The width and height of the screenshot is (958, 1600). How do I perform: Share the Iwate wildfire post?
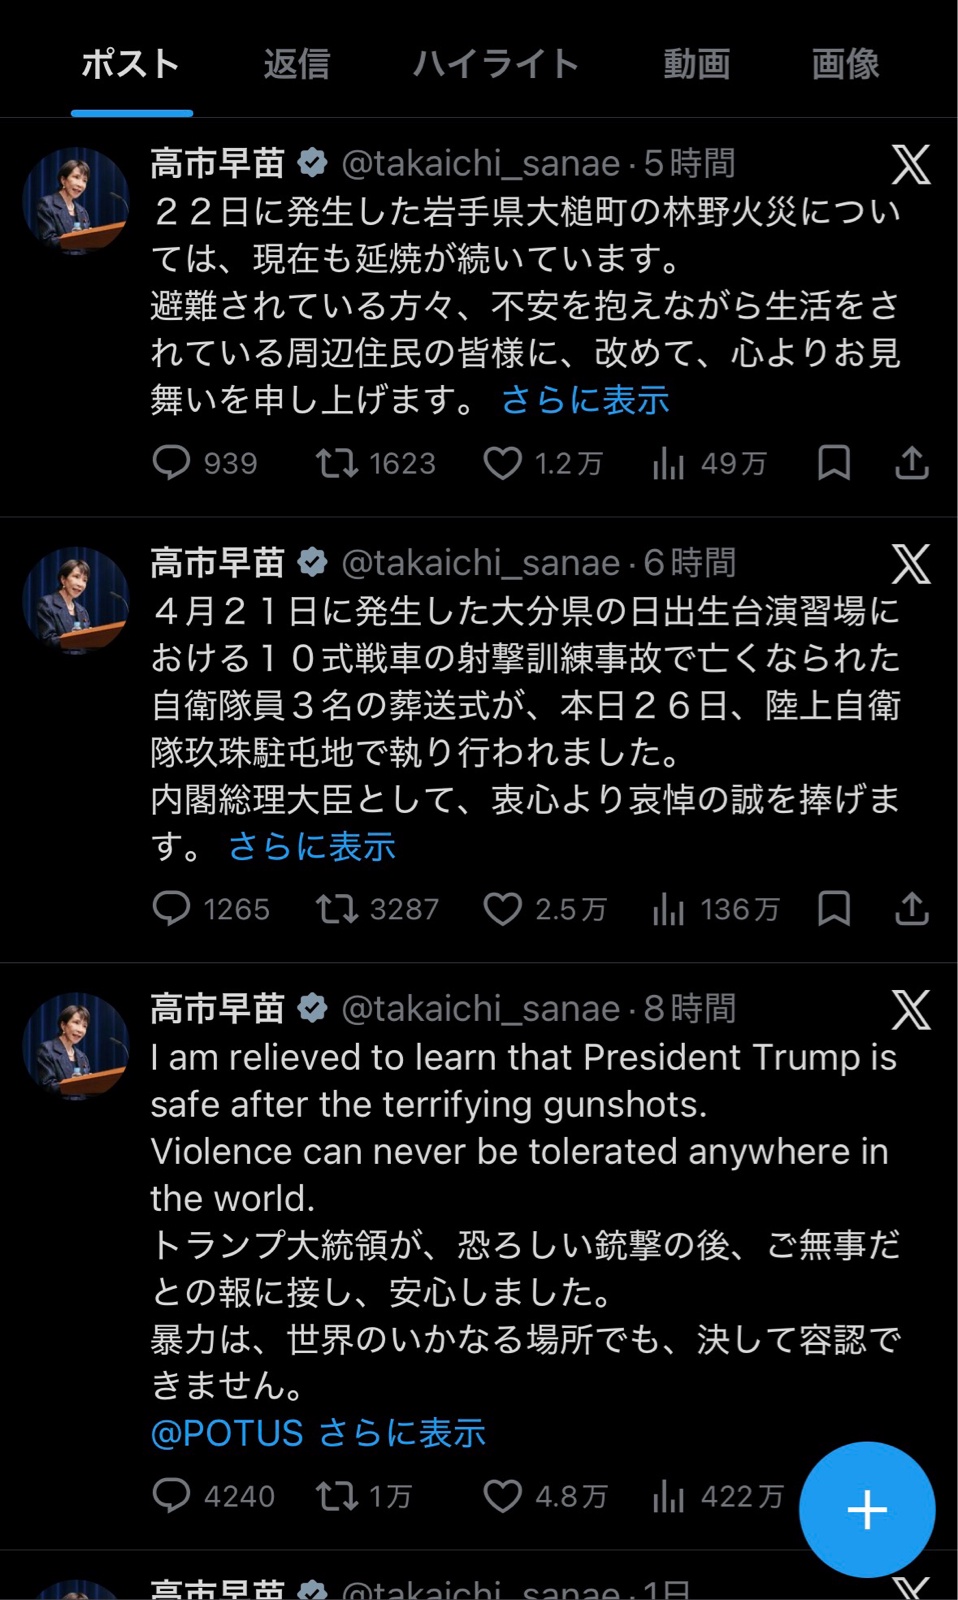(x=911, y=463)
